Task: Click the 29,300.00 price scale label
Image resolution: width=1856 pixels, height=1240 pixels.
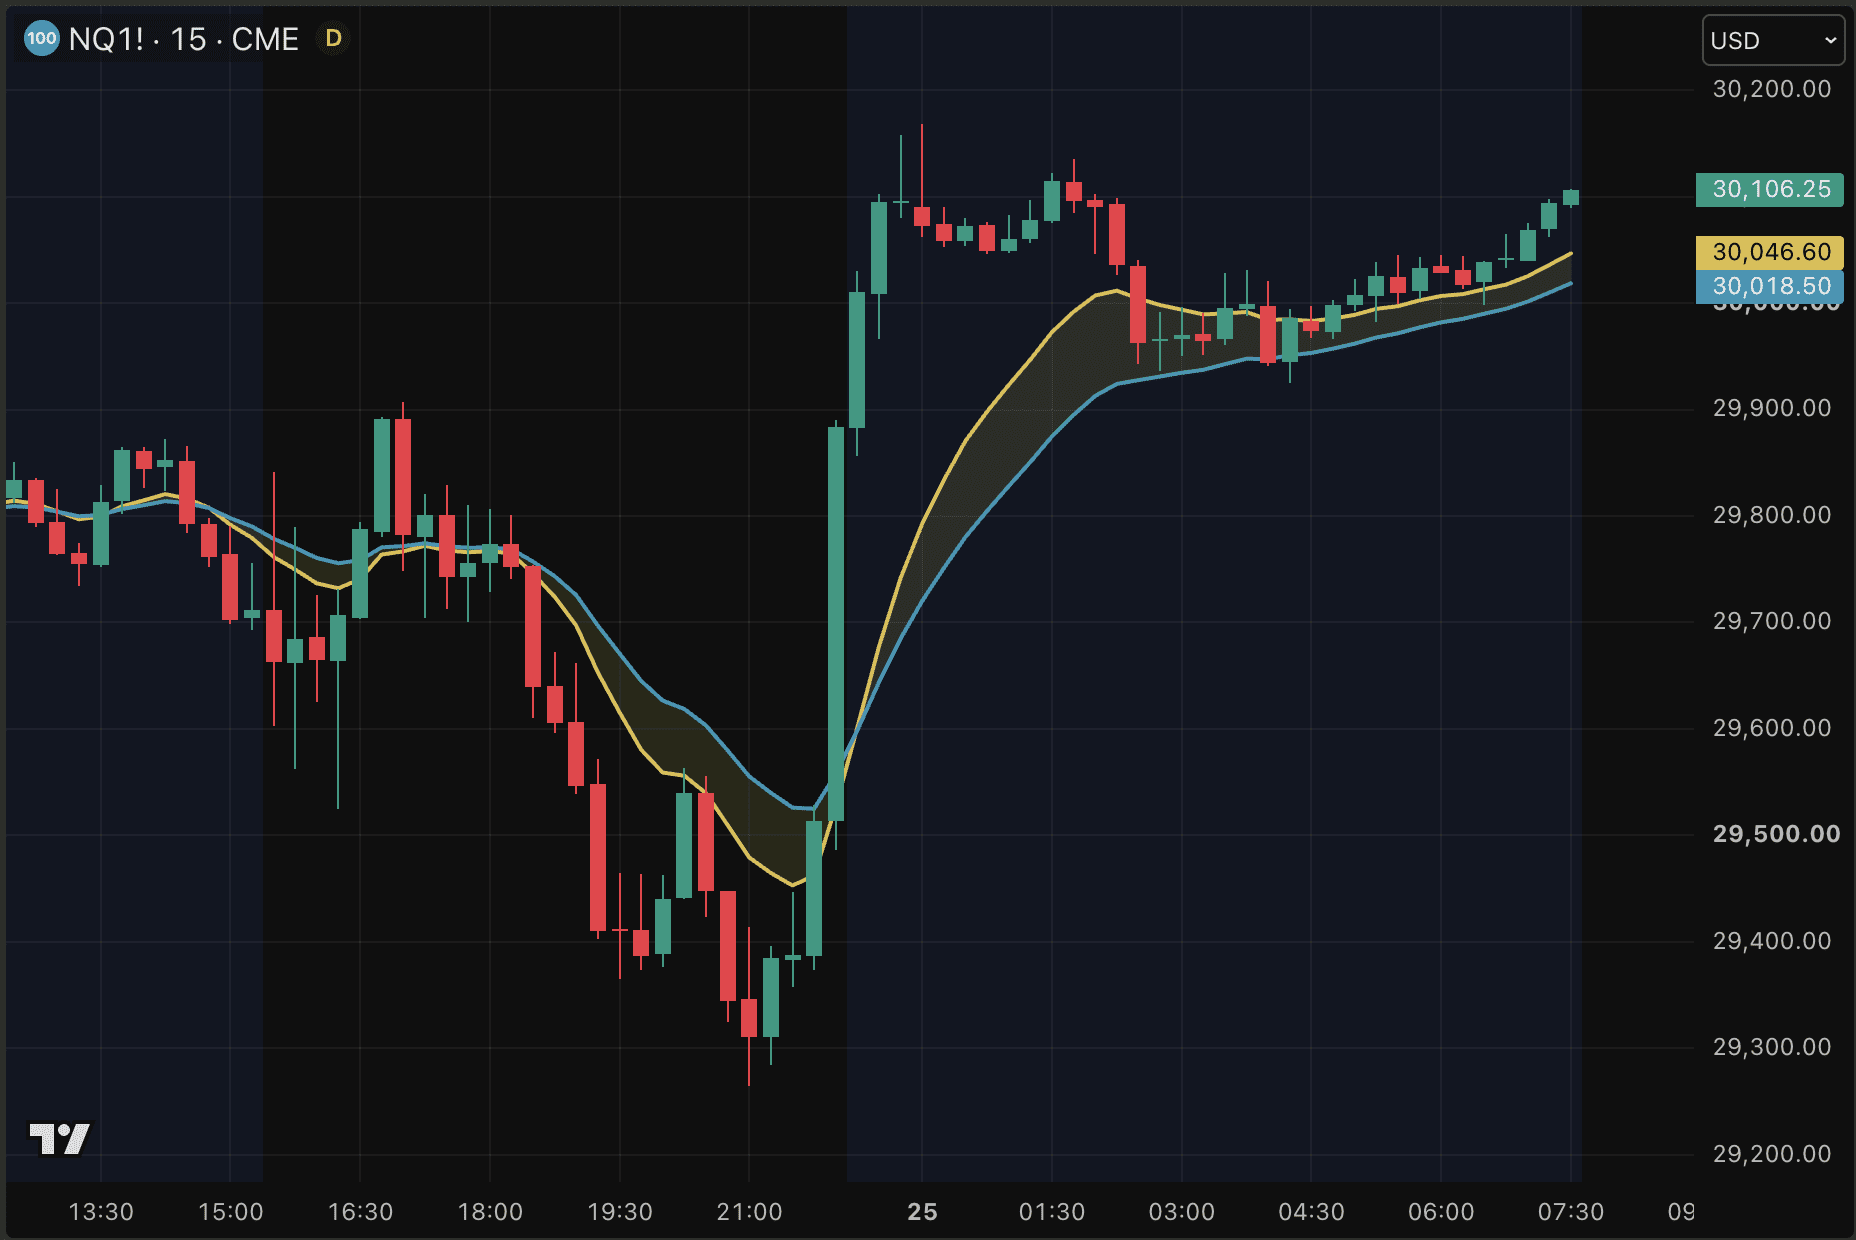Action: coord(1772,1047)
